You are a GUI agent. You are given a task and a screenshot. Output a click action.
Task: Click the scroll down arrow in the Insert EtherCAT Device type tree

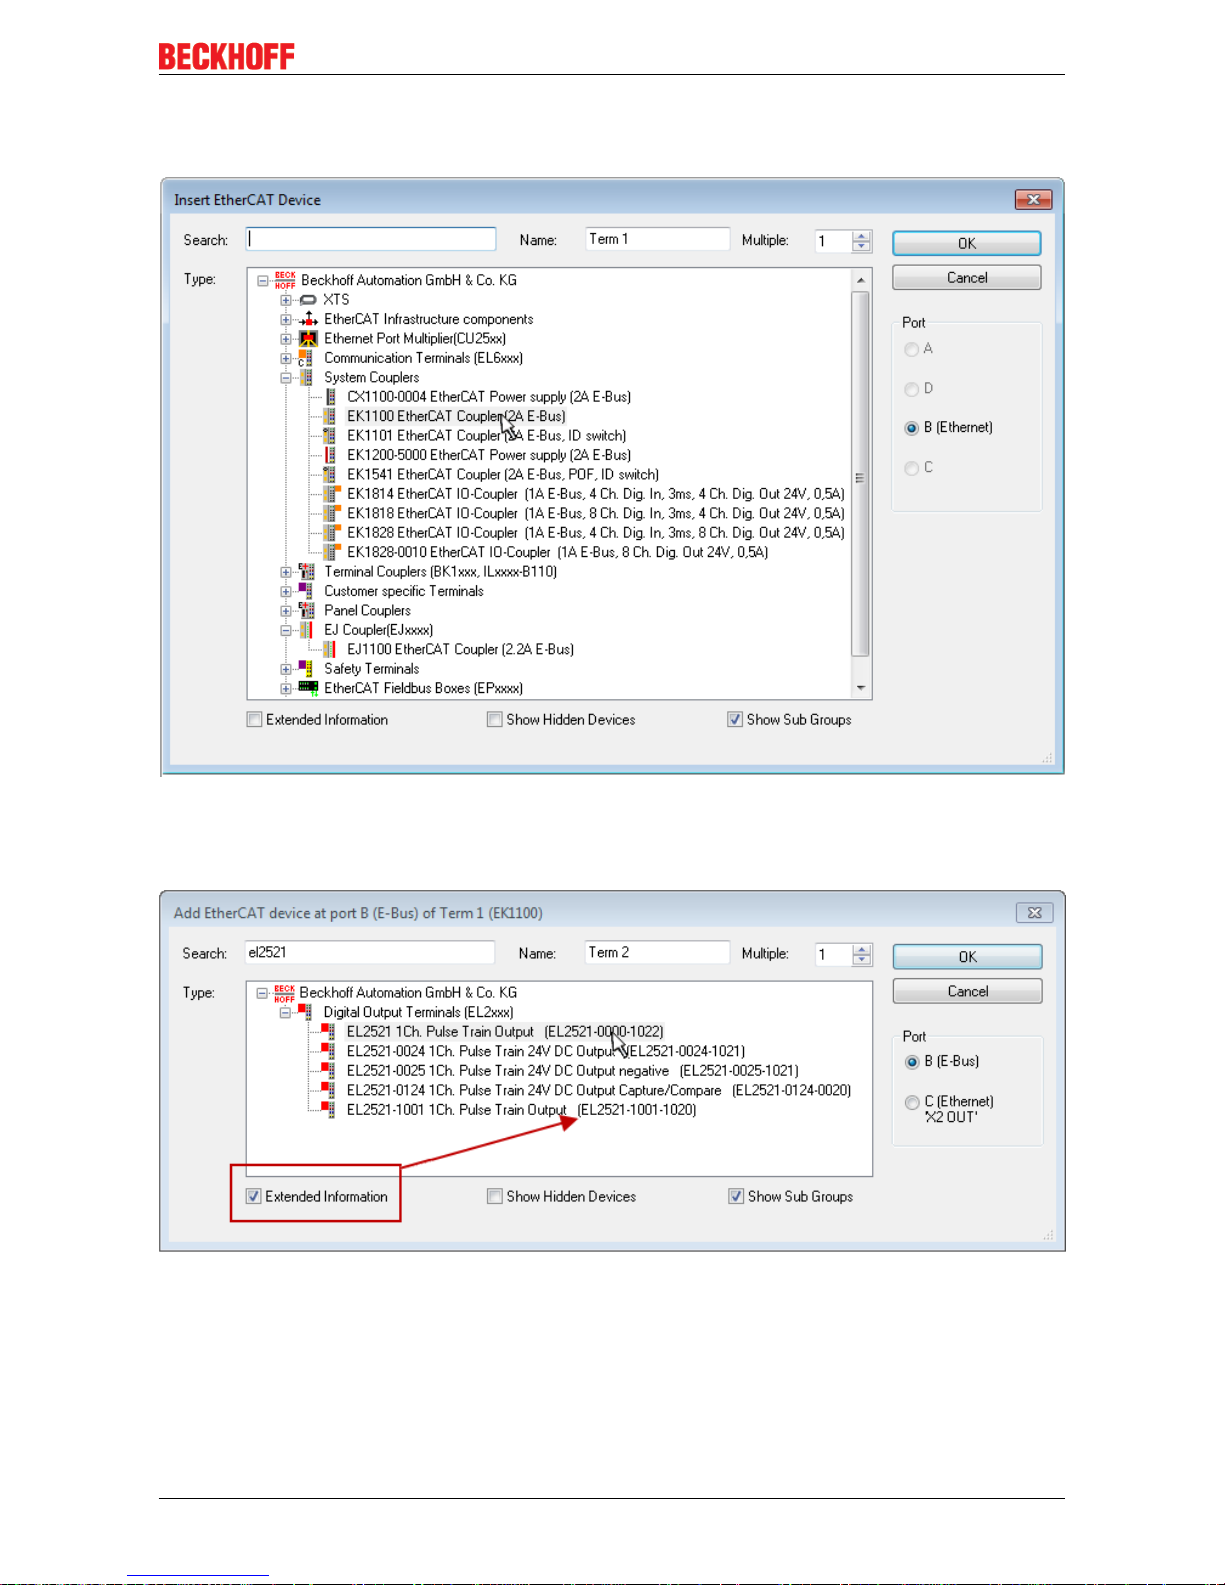861,688
